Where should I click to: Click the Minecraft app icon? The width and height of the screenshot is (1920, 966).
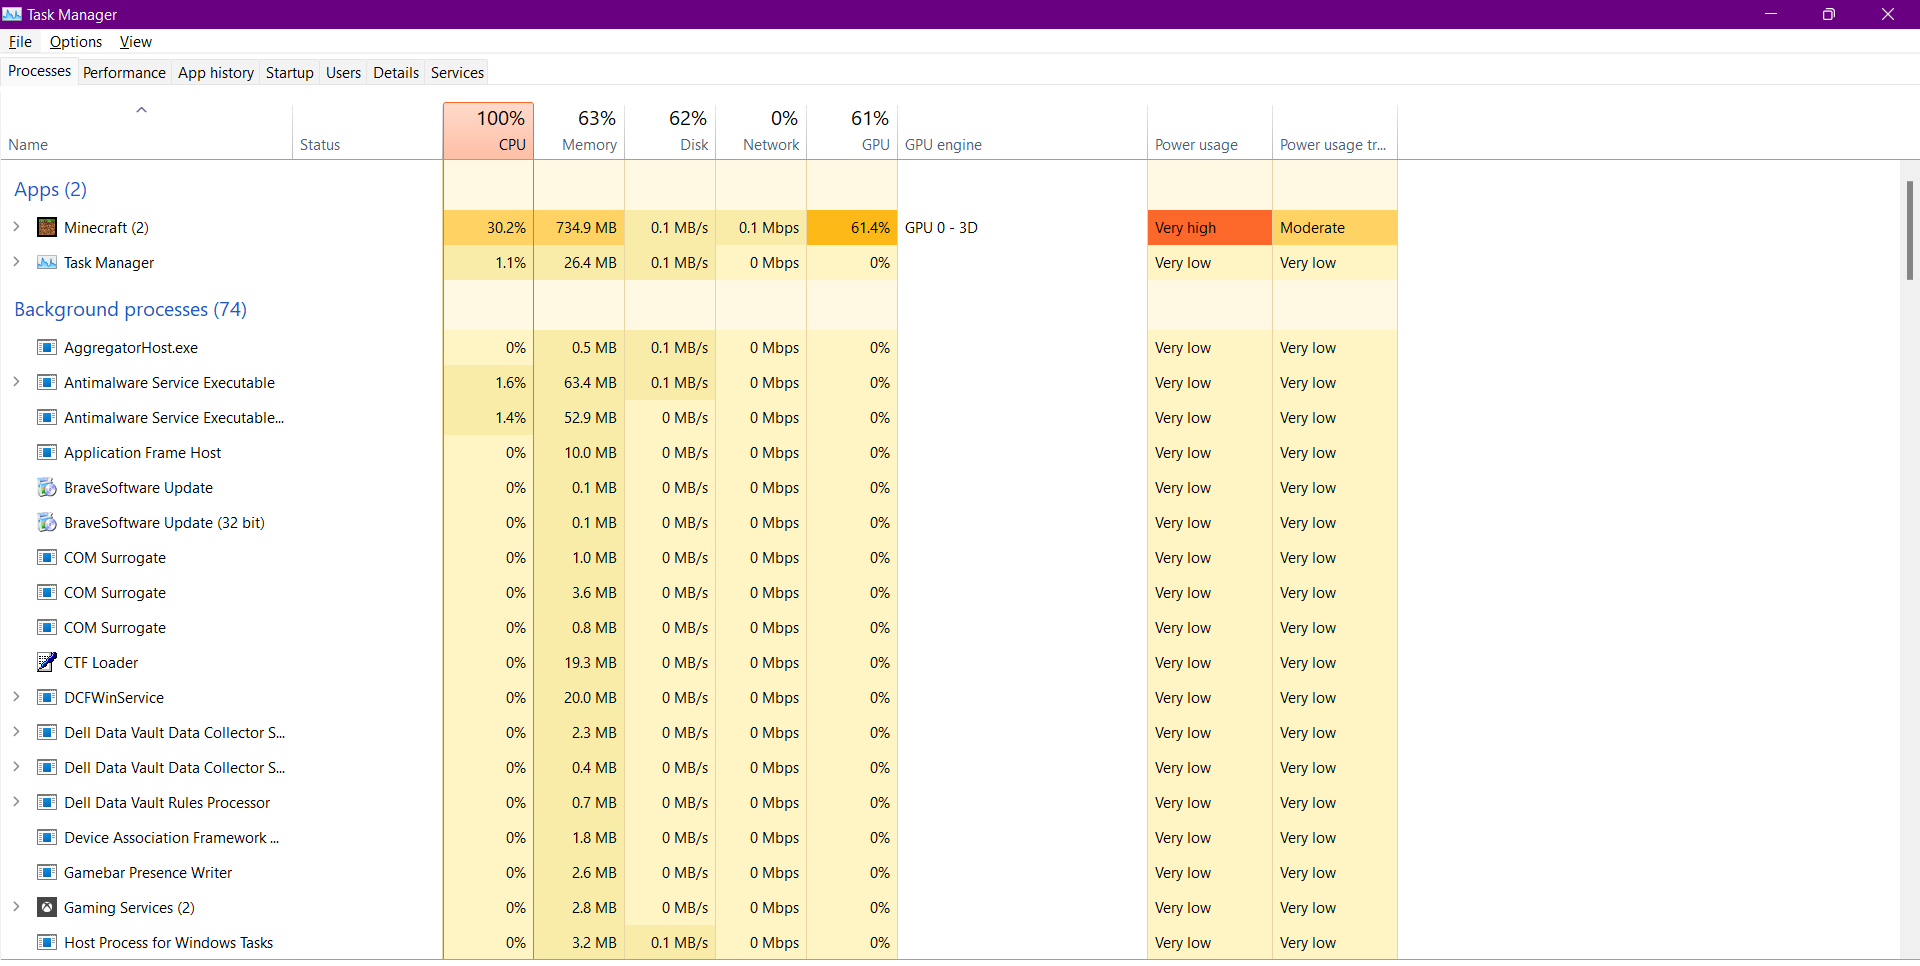pos(47,228)
